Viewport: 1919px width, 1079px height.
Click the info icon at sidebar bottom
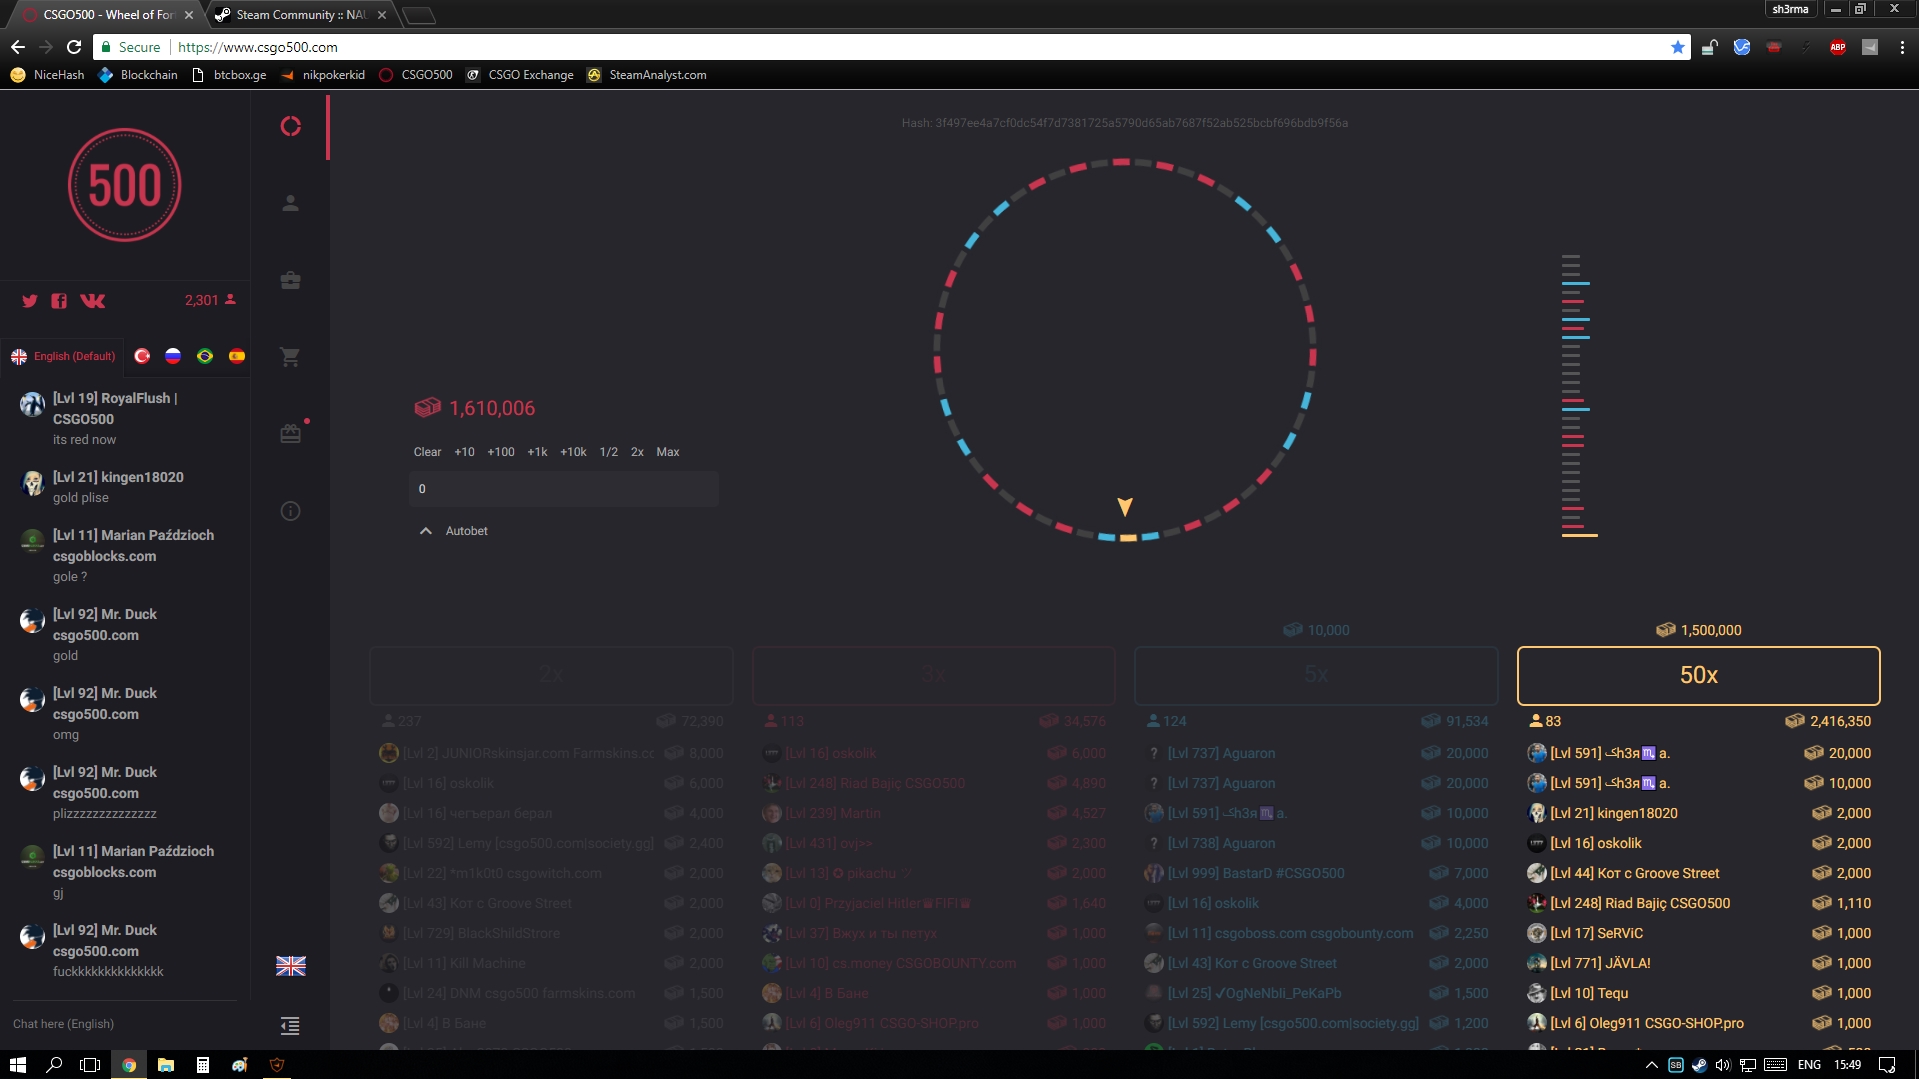pyautogui.click(x=290, y=511)
